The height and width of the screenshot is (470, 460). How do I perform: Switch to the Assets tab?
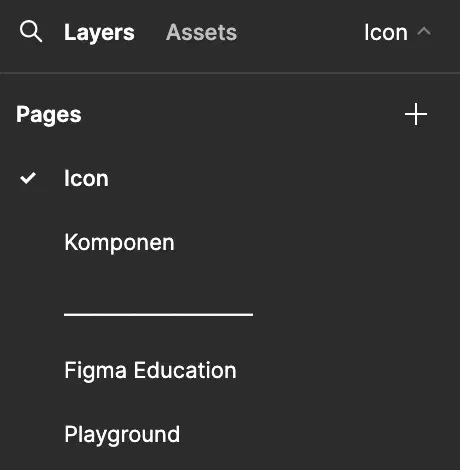pos(201,32)
